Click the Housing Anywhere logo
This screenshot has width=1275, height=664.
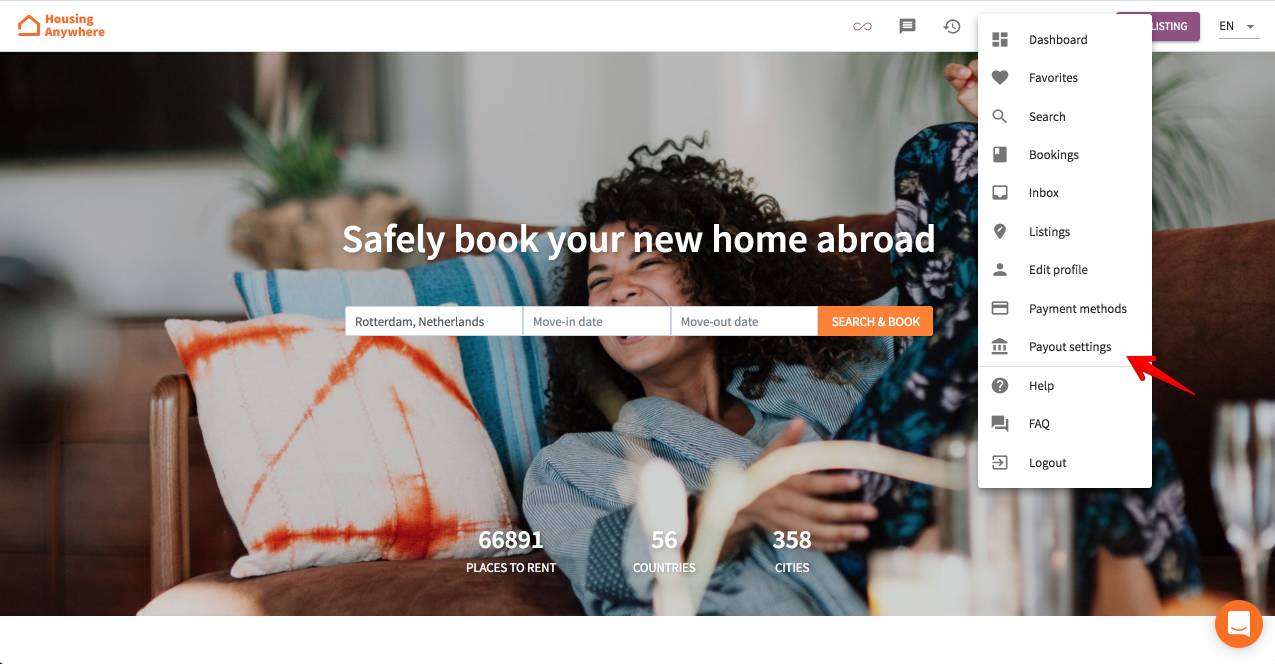61,26
